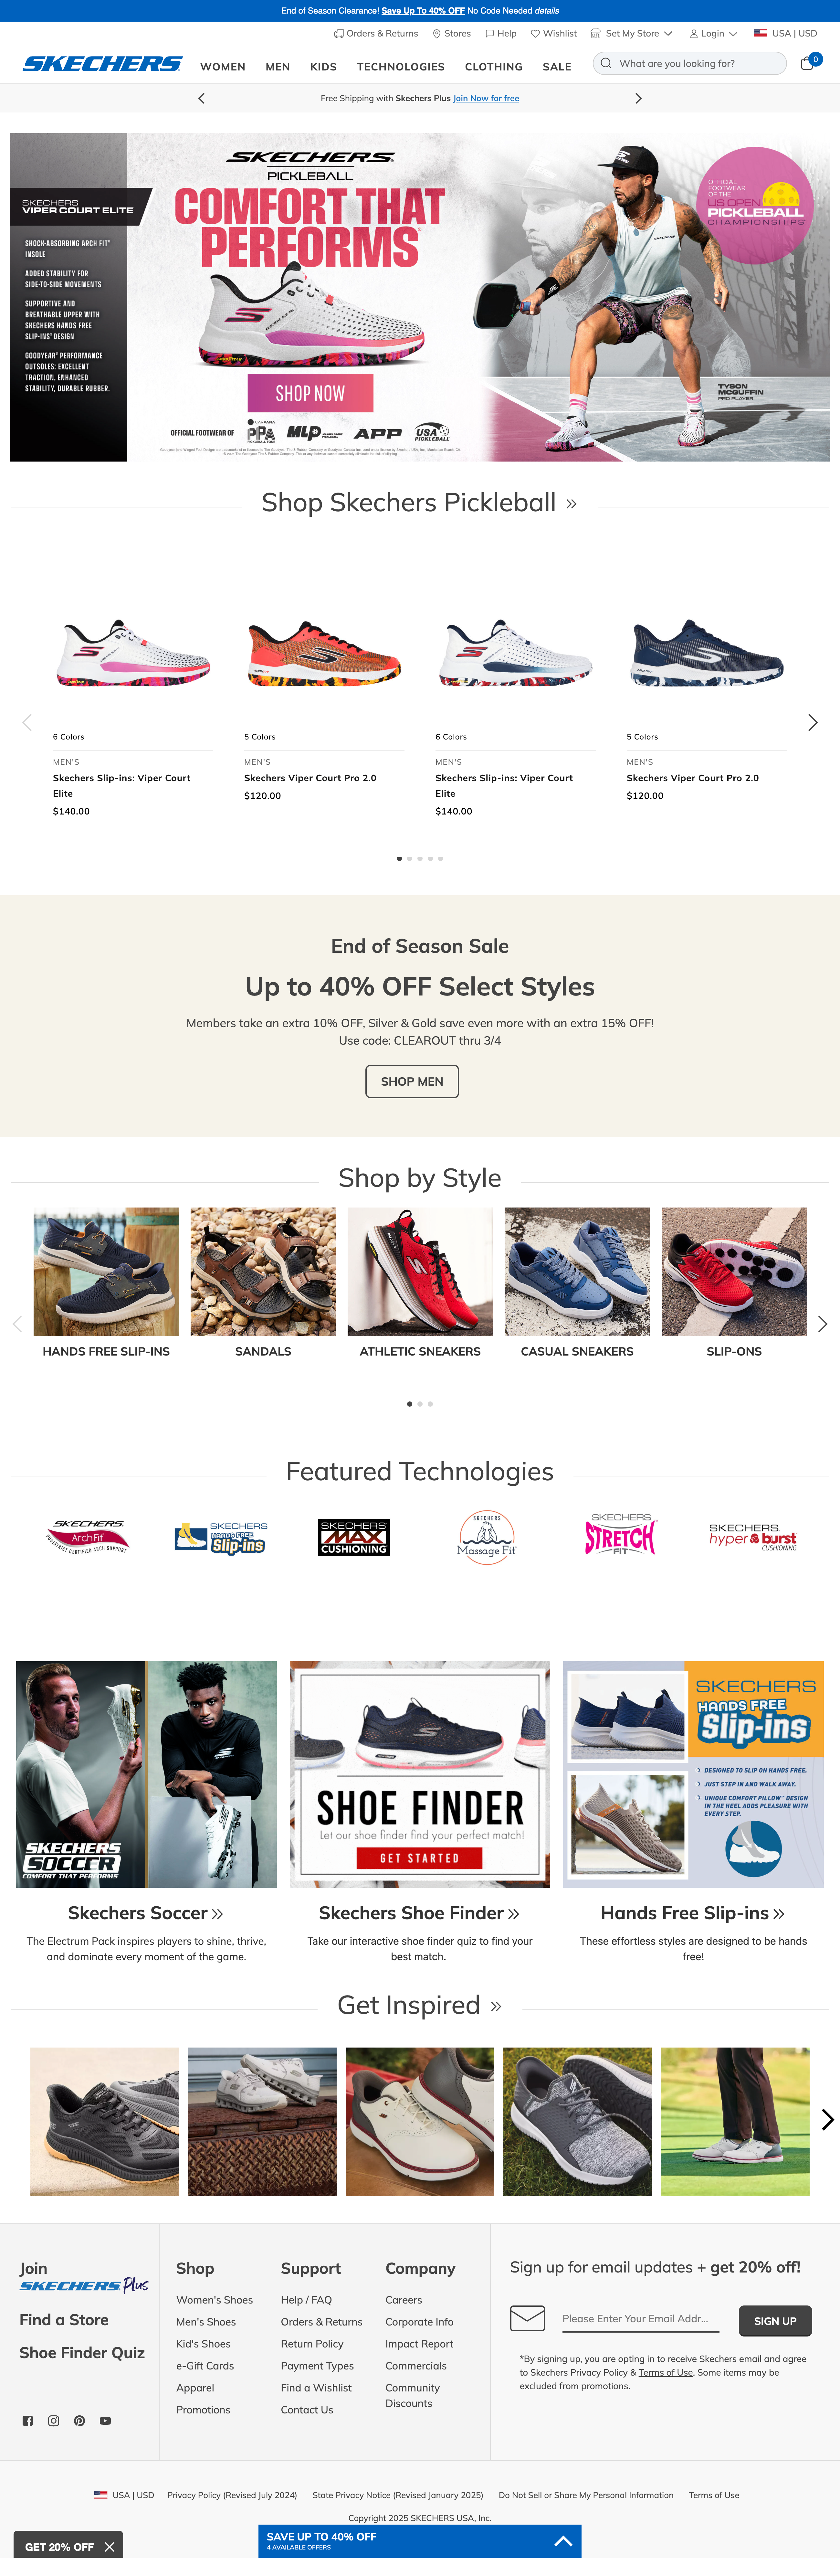The width and height of the screenshot is (840, 2576).
Task: Open the Instagram icon in footer
Action: tap(54, 2421)
